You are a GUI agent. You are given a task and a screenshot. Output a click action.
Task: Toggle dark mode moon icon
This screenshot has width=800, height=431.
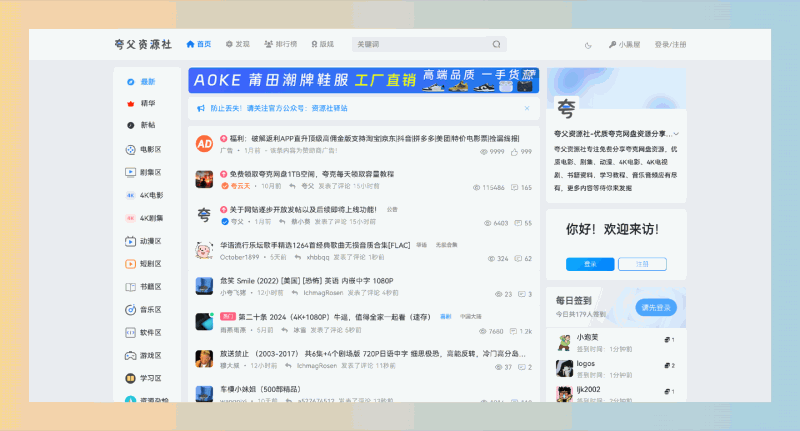pos(588,45)
